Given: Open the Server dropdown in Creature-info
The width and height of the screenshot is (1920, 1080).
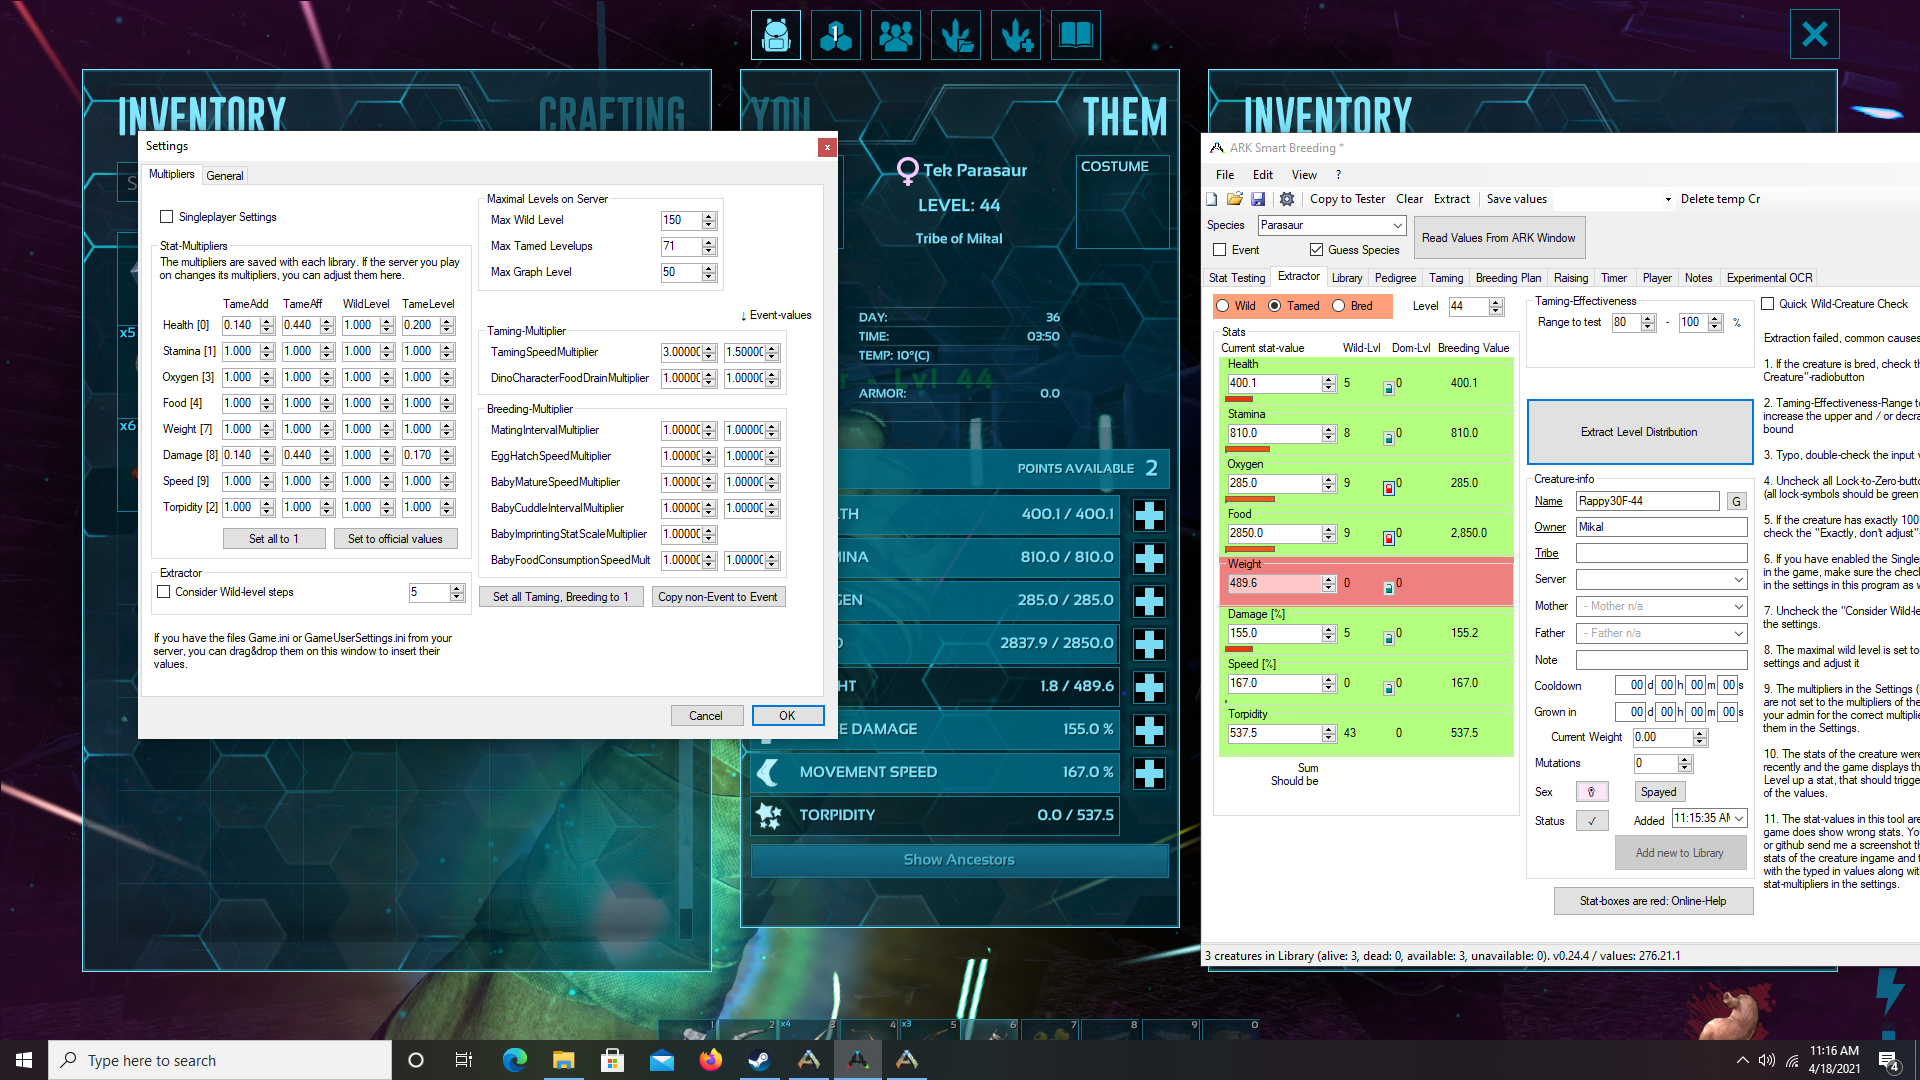Looking at the screenshot, I should (1738, 580).
